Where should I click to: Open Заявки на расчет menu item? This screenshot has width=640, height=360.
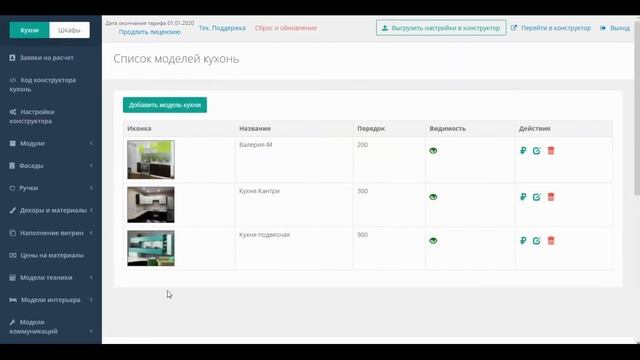tap(51, 58)
